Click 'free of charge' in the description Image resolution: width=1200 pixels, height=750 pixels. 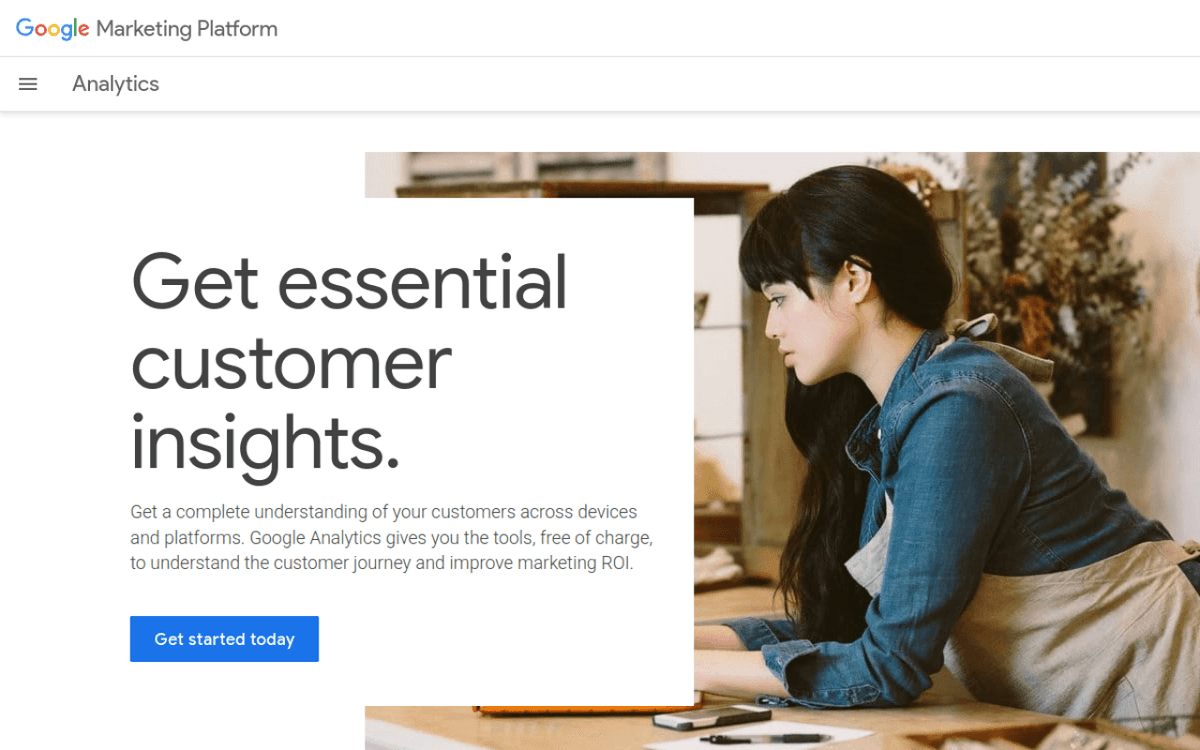click(x=594, y=537)
